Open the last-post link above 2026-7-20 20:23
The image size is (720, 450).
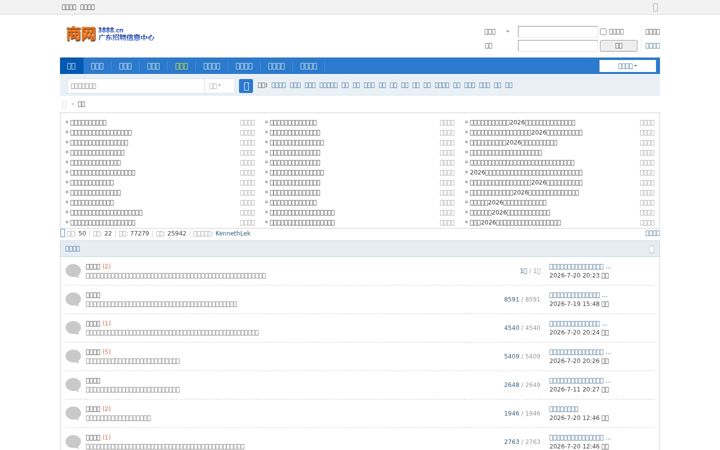(580, 266)
